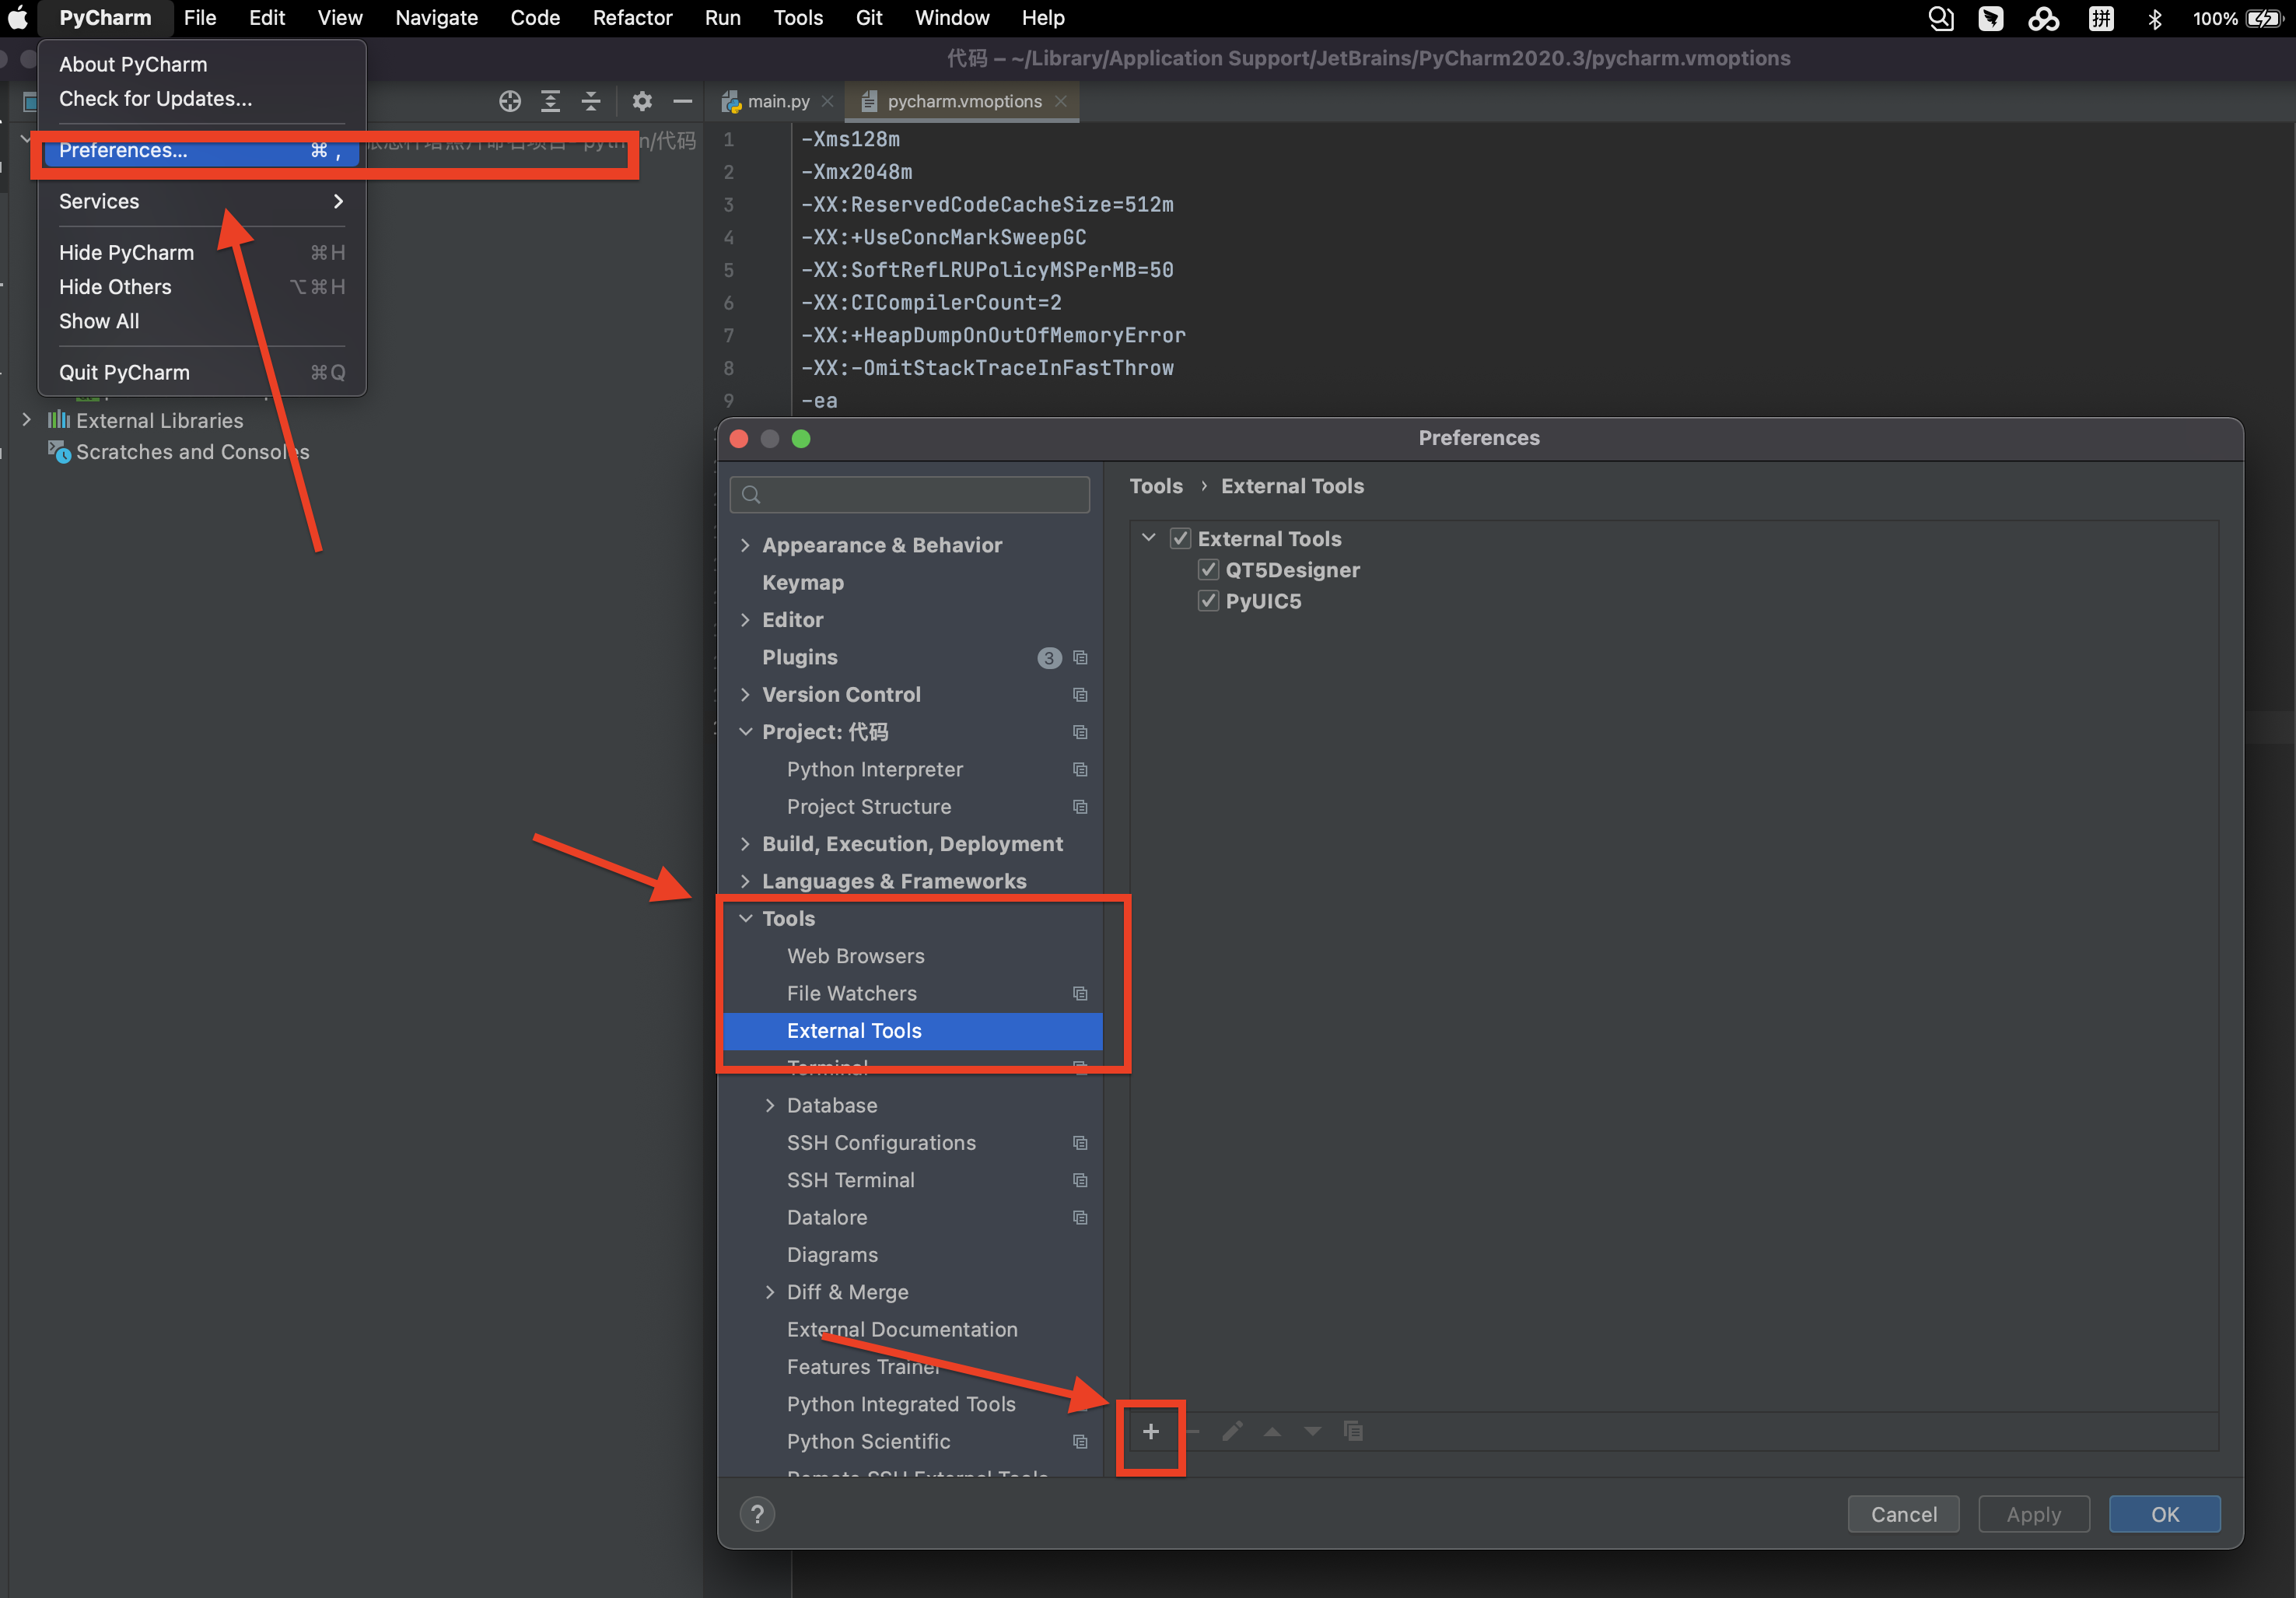The height and width of the screenshot is (1598, 2296).
Task: Switch to the main.py tab
Action: point(777,101)
